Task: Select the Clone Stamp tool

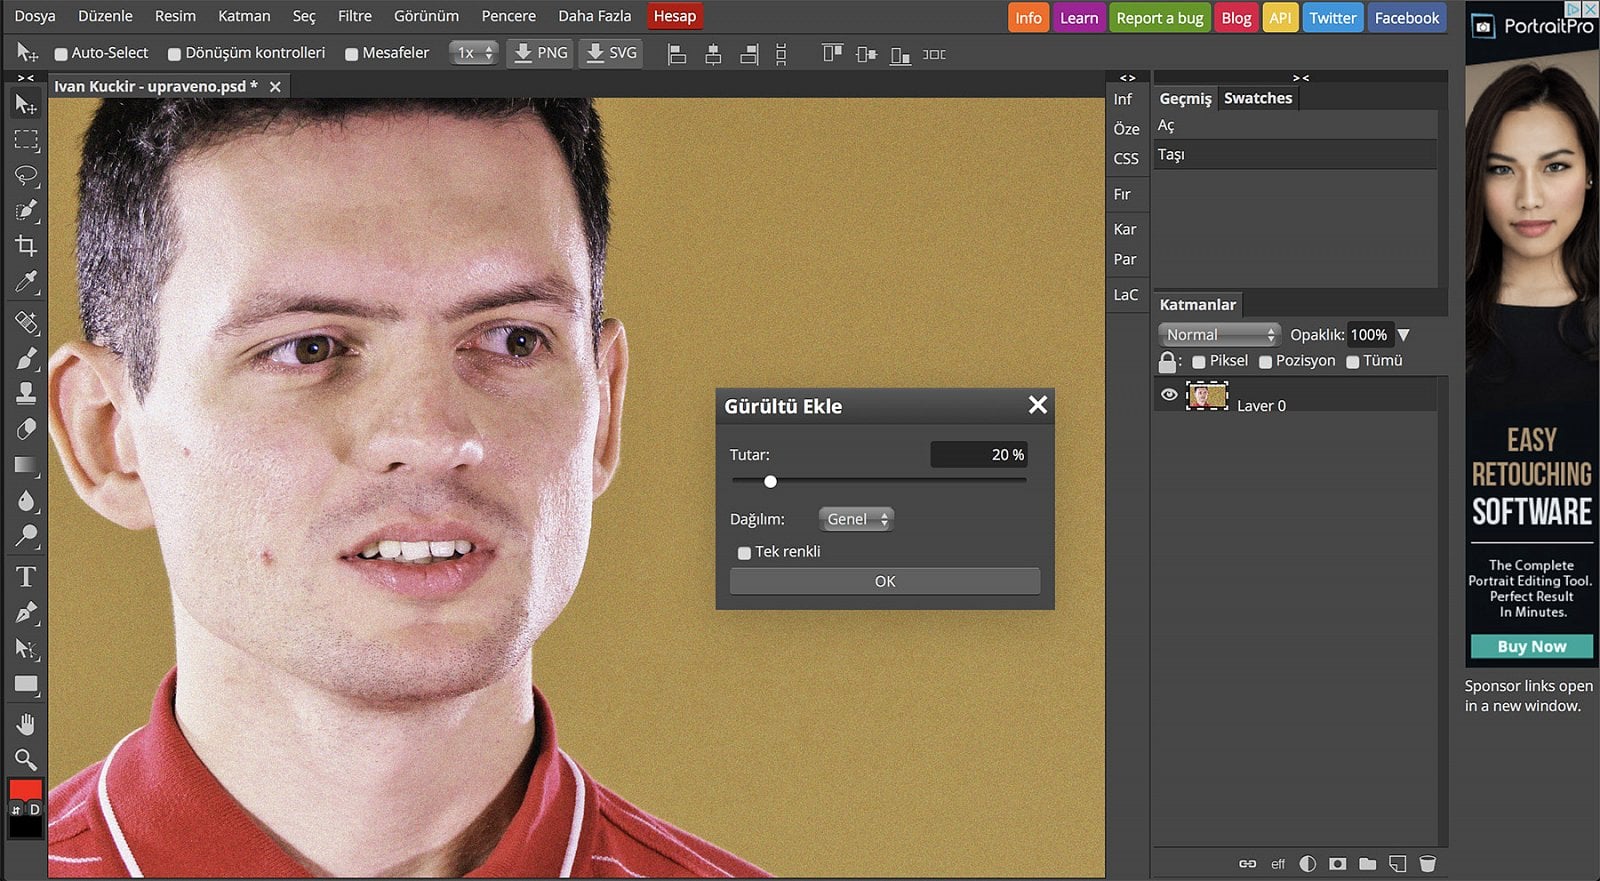Action: [x=26, y=393]
